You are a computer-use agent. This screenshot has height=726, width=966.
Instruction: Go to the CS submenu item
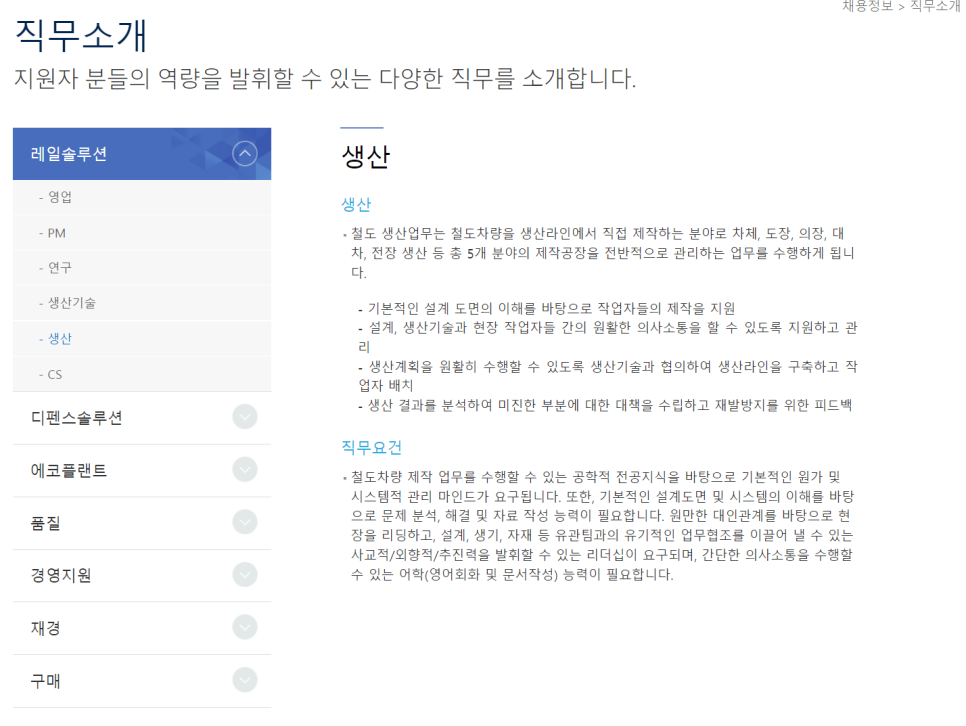click(55, 374)
